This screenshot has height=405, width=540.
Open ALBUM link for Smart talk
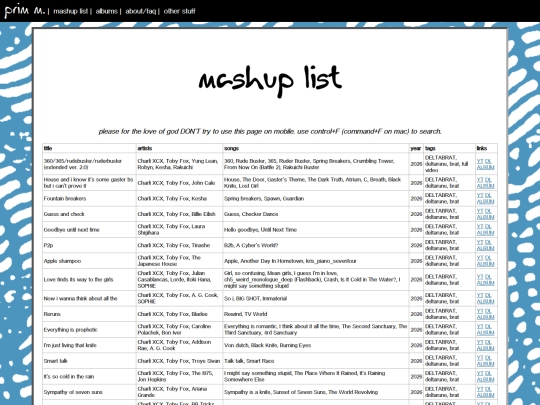point(485,364)
